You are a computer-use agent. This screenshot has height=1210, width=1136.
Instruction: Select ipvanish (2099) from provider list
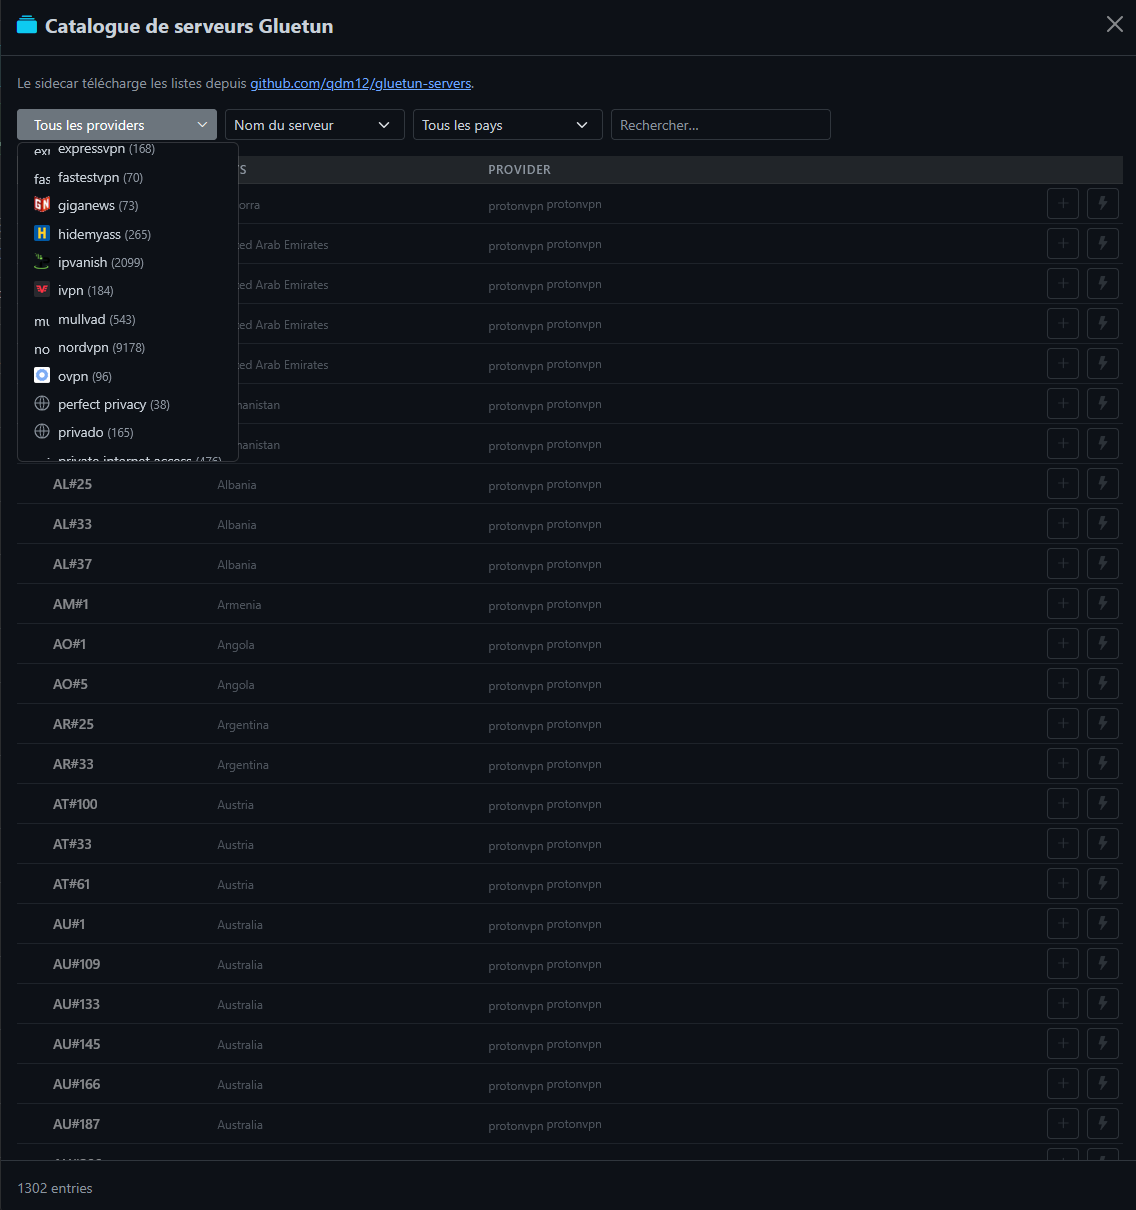[128, 262]
